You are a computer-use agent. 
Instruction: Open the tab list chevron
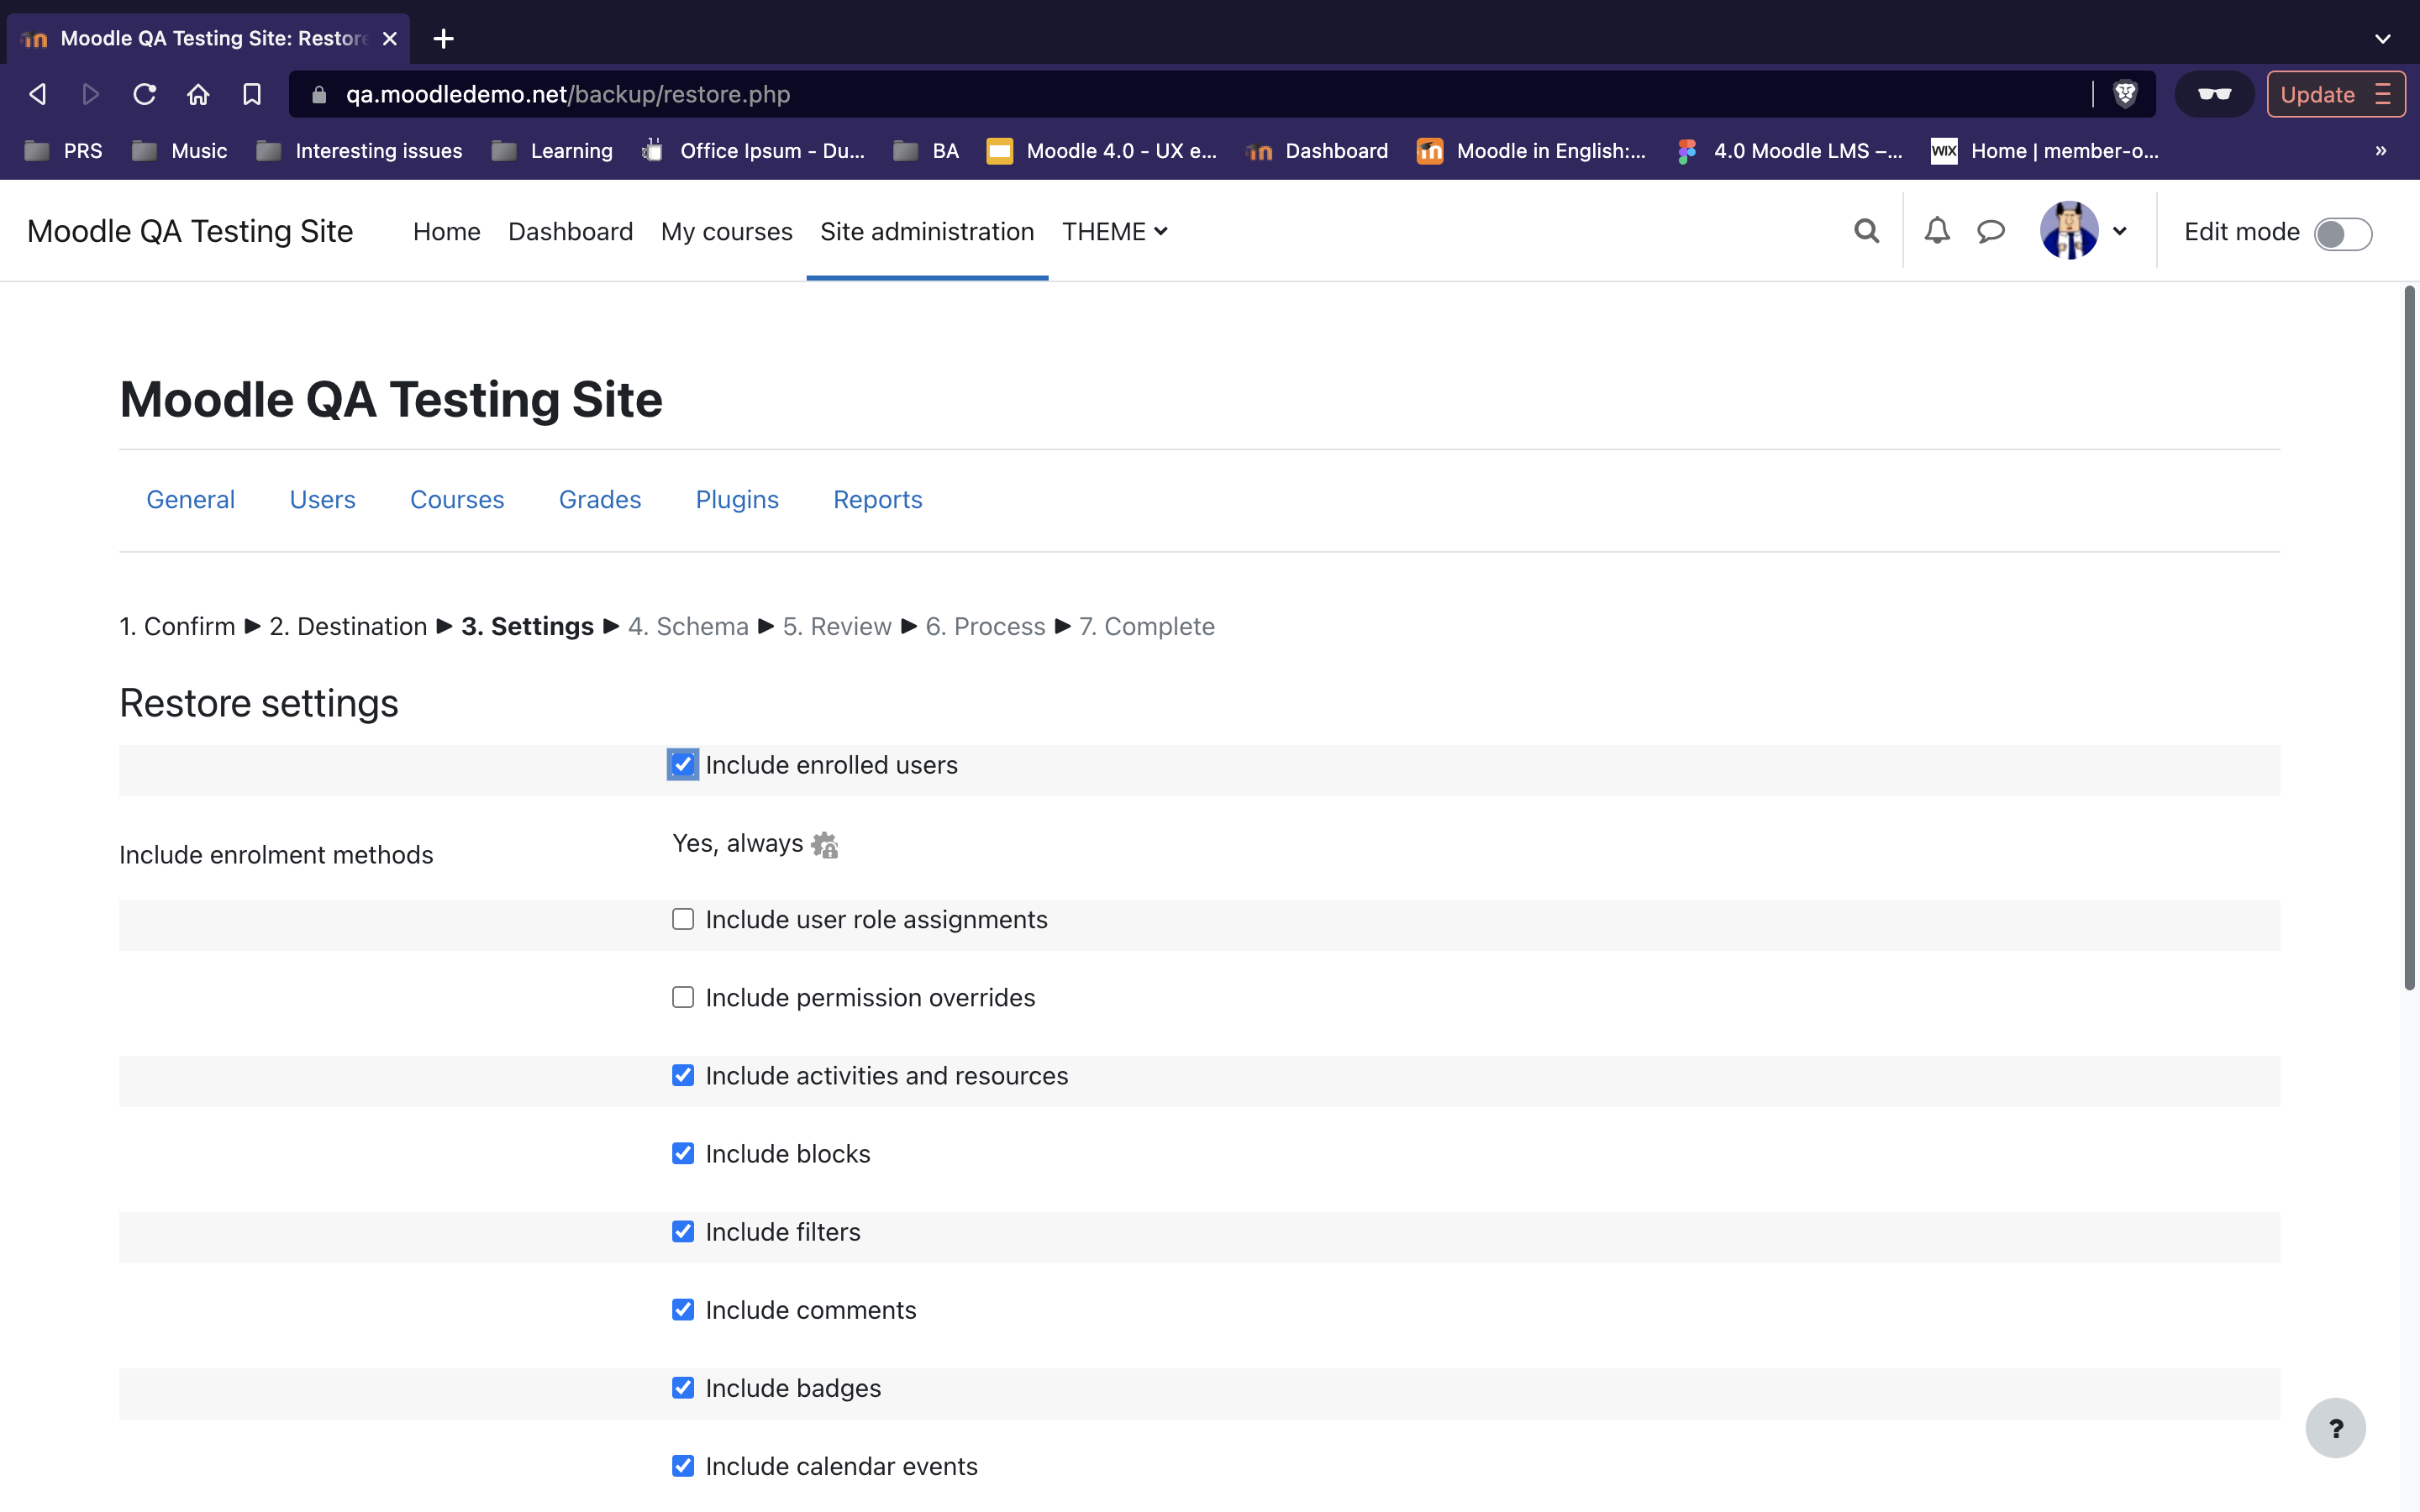(2382, 39)
